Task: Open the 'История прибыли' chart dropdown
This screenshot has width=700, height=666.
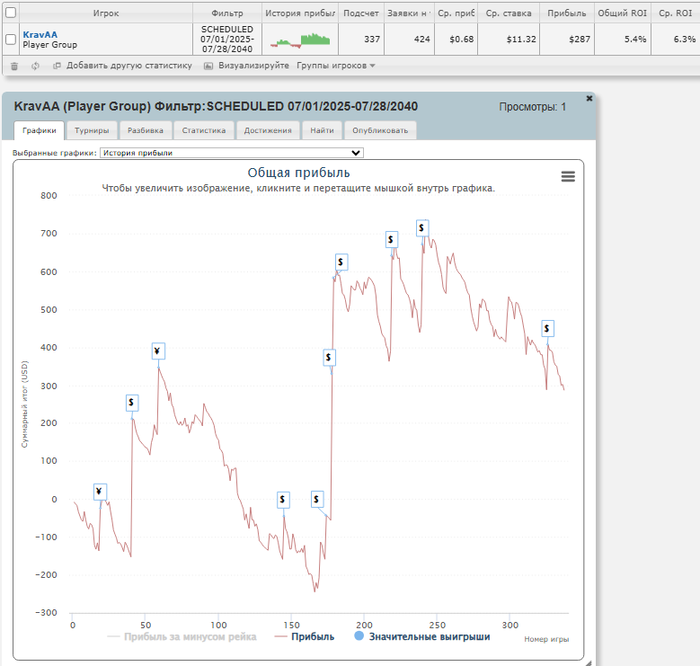Action: point(232,153)
